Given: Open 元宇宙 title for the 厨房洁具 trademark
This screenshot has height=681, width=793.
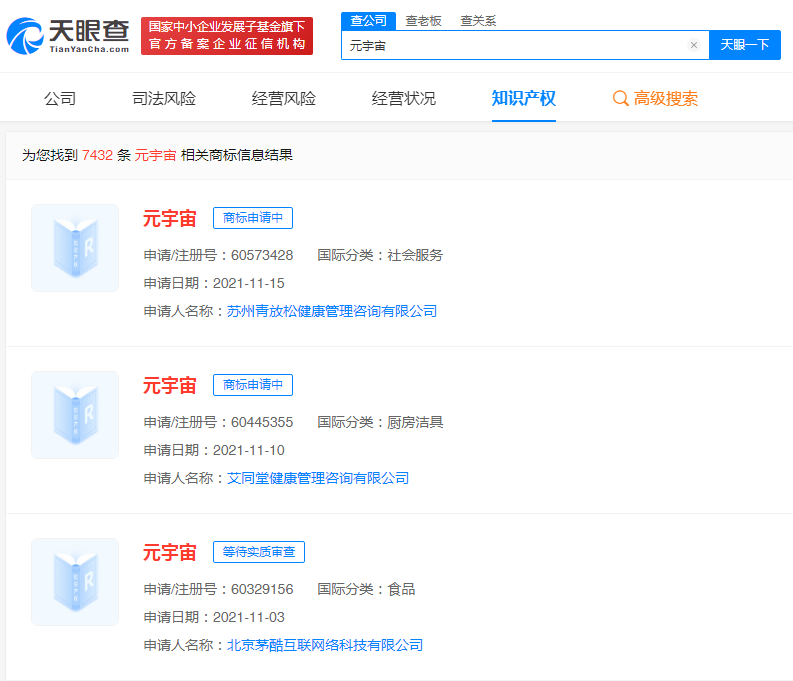Looking at the screenshot, I should pos(169,385).
